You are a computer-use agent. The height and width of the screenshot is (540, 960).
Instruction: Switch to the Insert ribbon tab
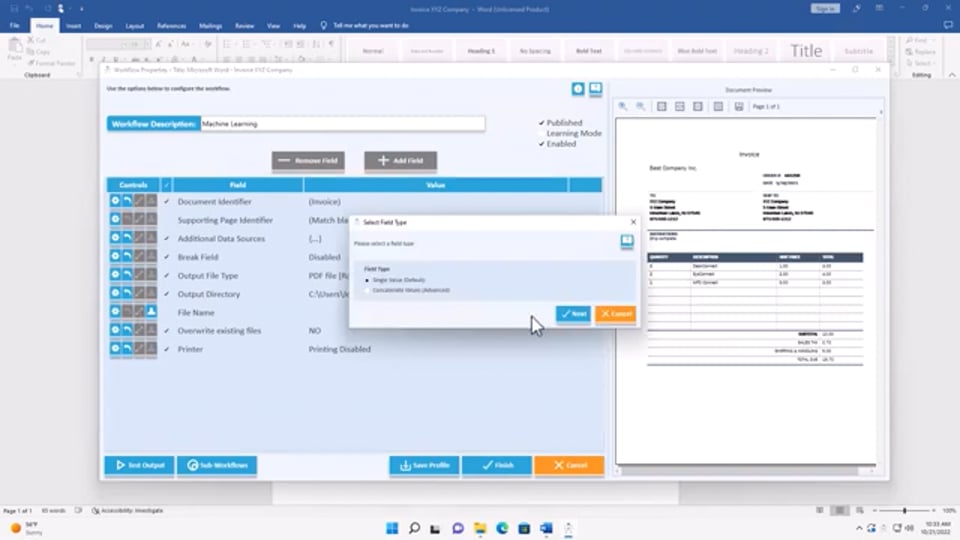[73, 25]
